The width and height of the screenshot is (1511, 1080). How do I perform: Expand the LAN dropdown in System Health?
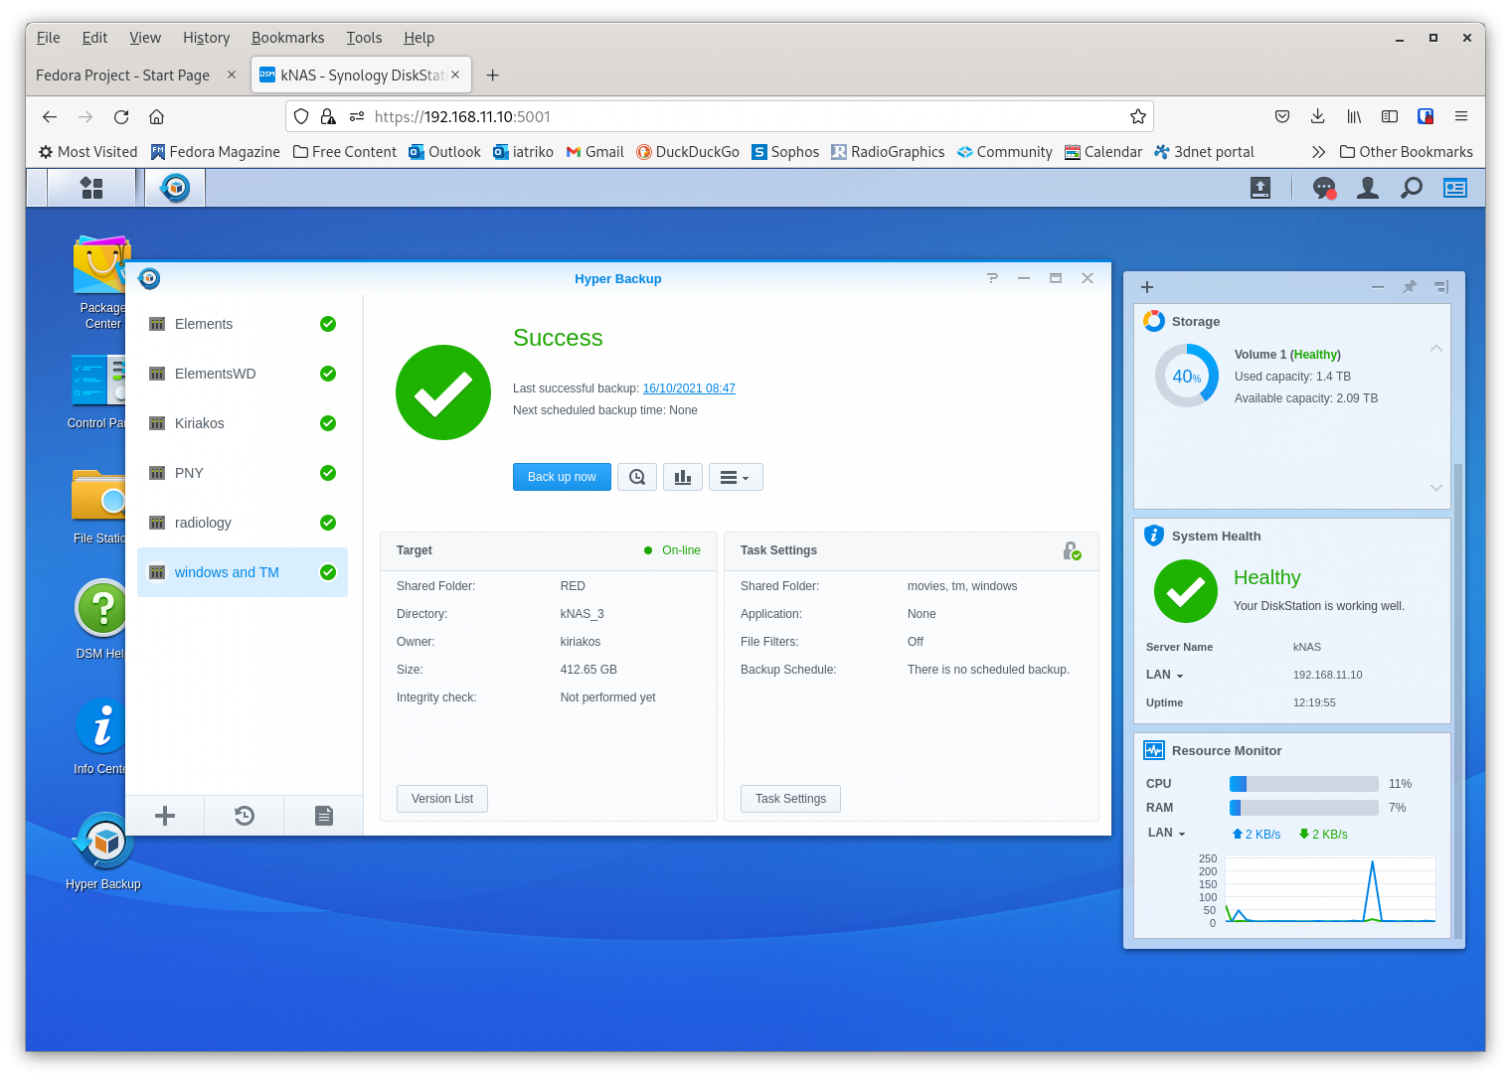1165,675
